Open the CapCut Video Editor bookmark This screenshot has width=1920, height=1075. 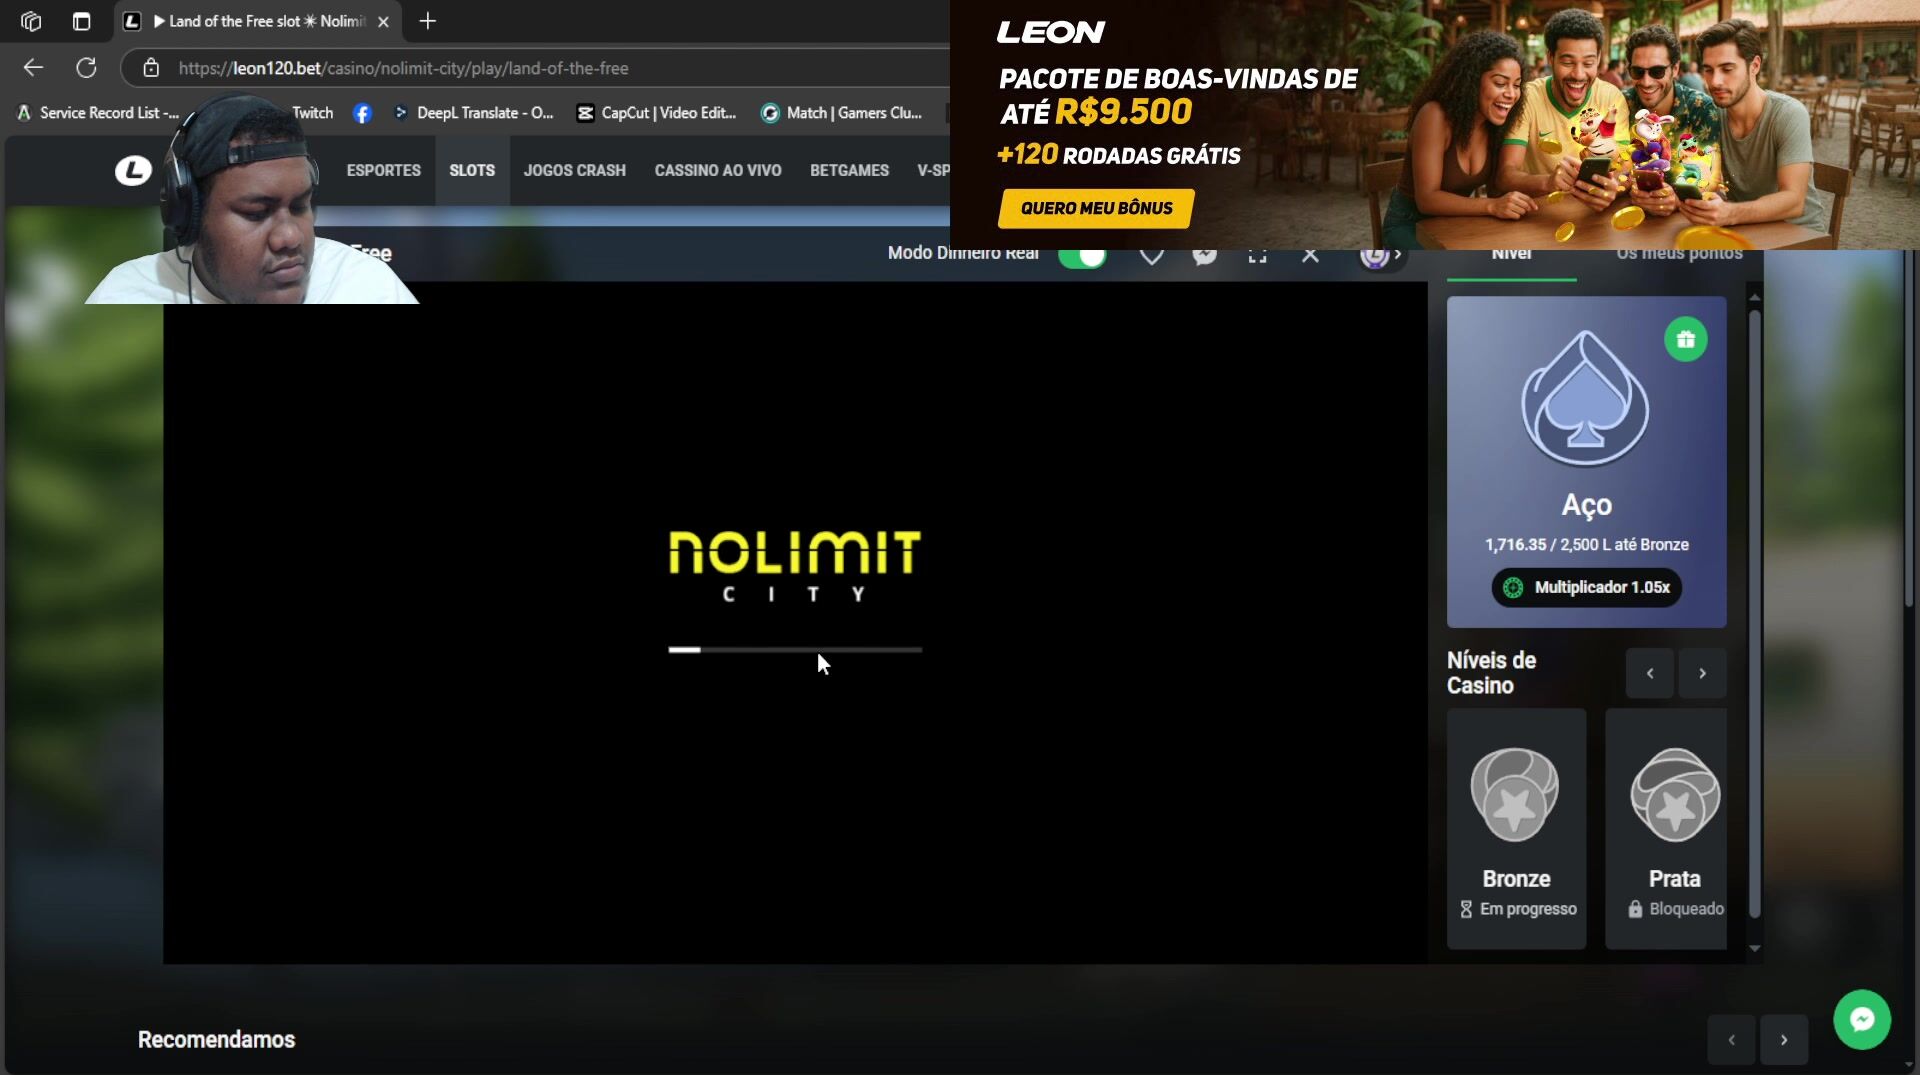click(656, 113)
